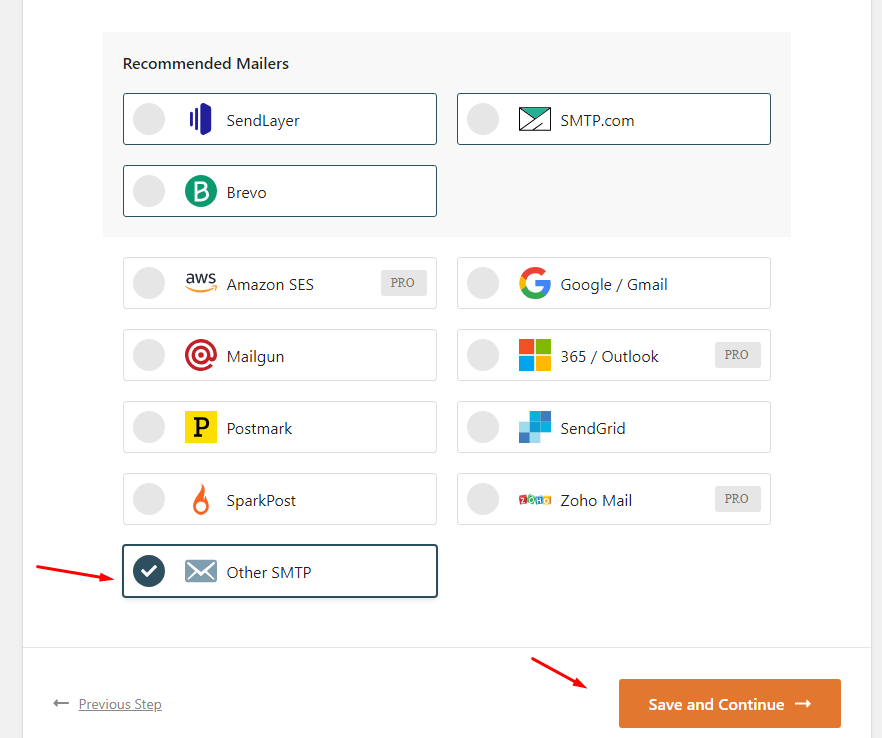882x738 pixels.
Task: Click the SMTP.com label text
Action: click(x=597, y=120)
